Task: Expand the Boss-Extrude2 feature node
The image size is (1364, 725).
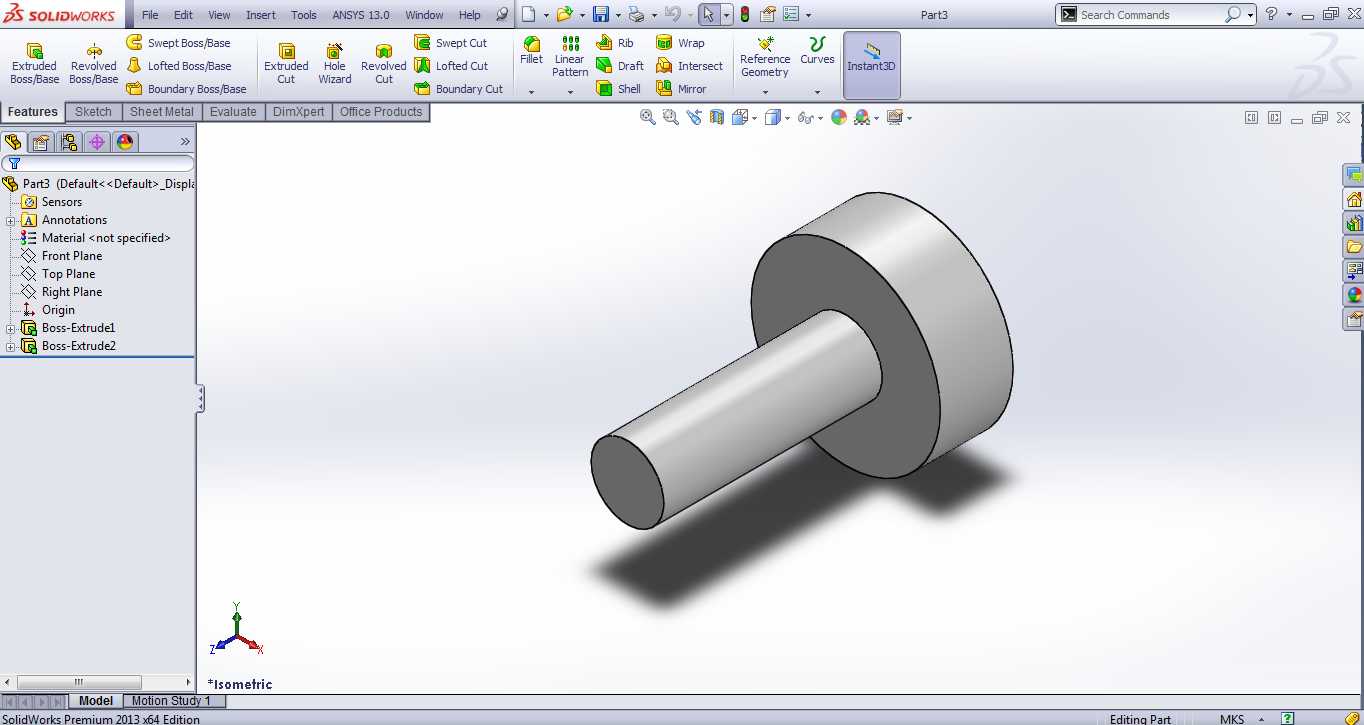Action: coord(10,346)
